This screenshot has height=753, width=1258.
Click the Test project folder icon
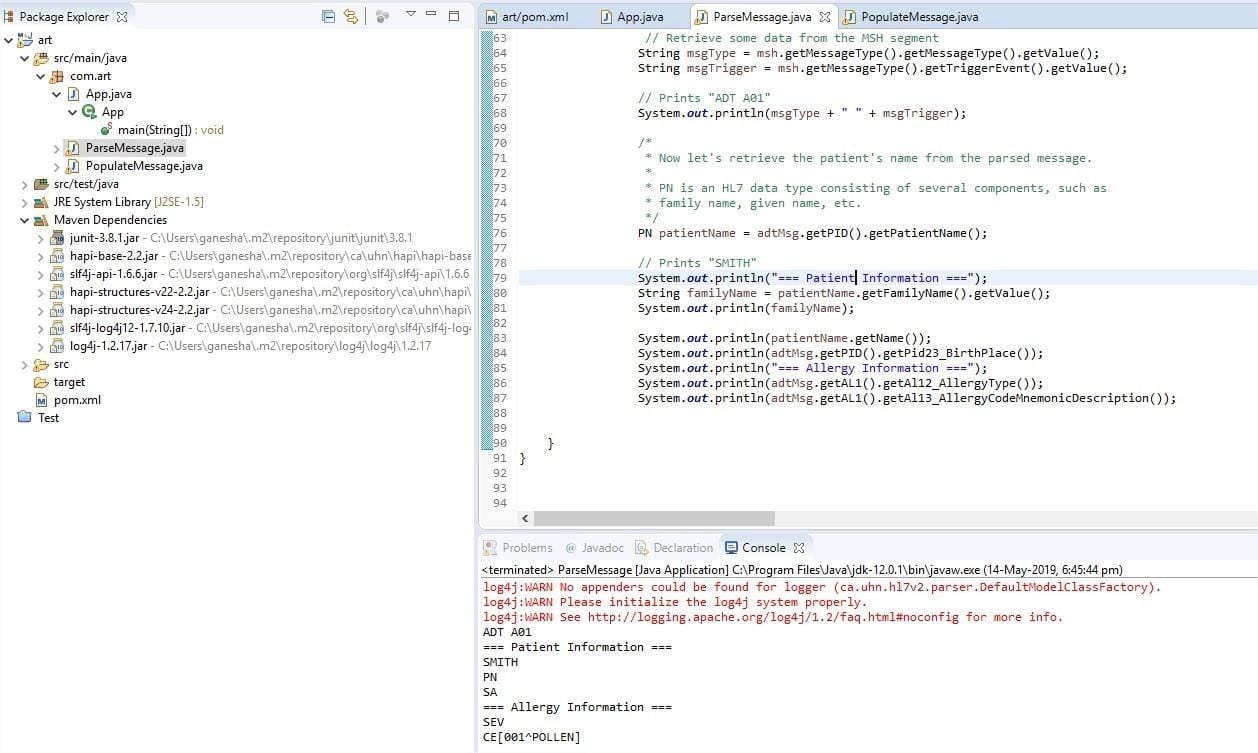tap(25, 418)
